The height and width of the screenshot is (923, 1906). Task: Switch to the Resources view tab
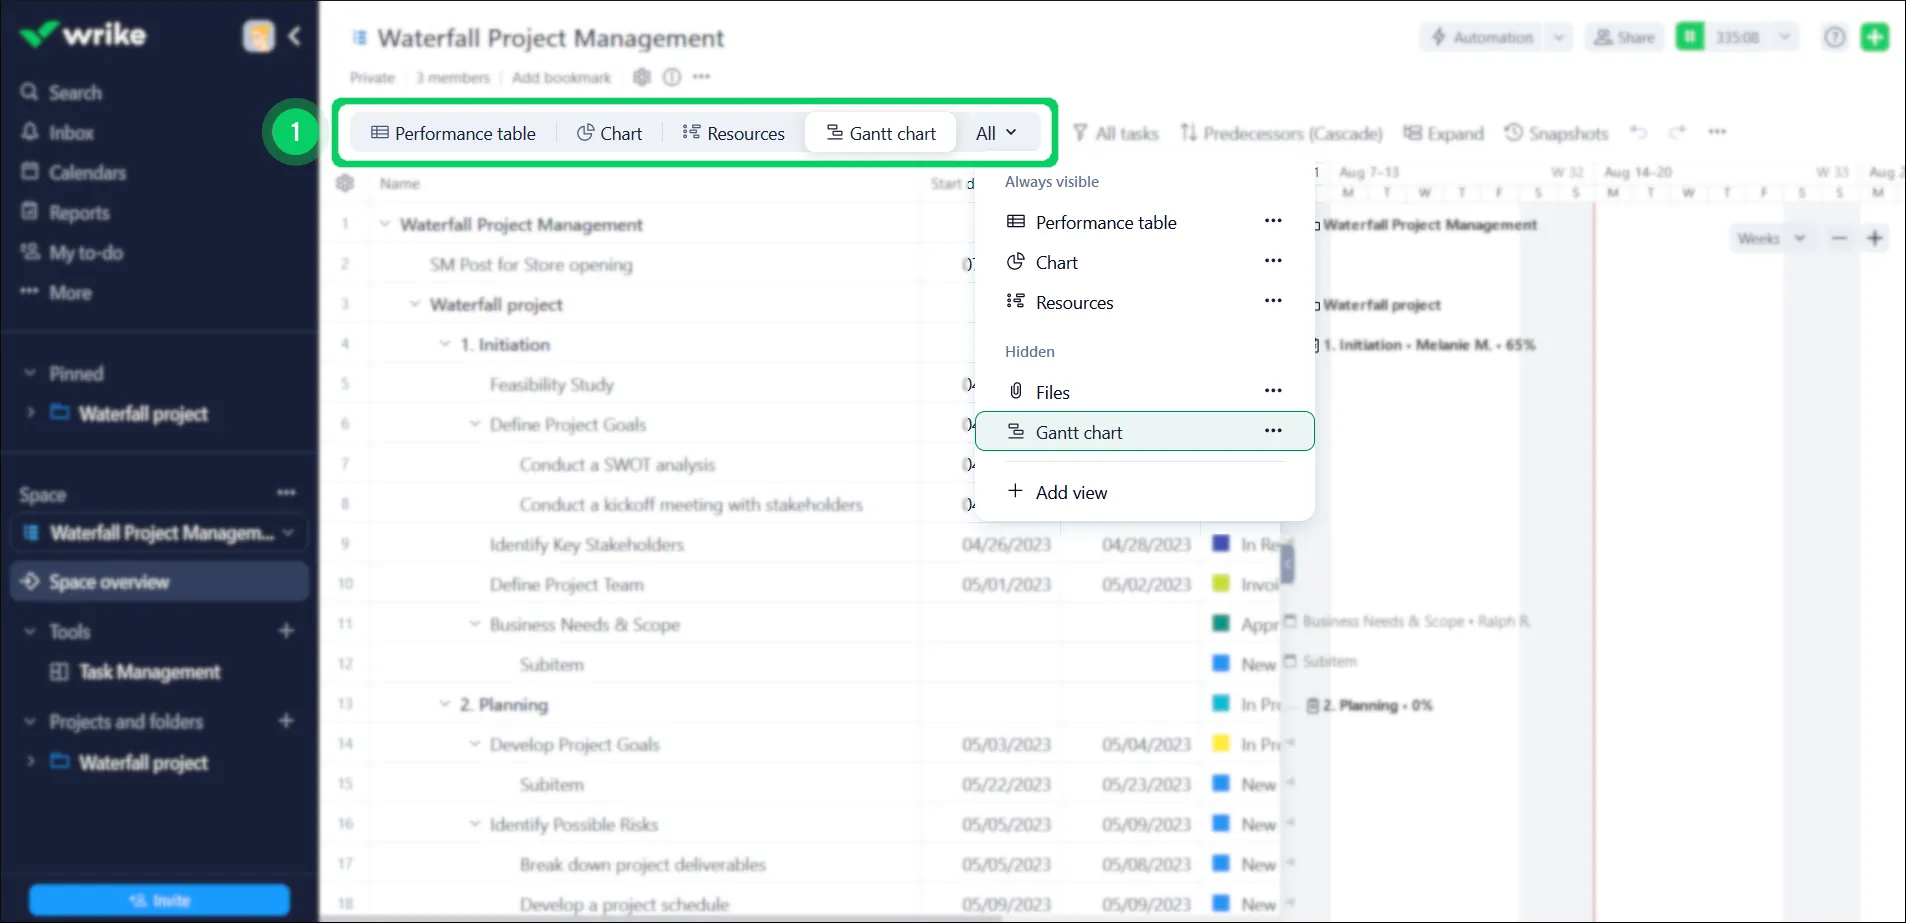point(734,132)
